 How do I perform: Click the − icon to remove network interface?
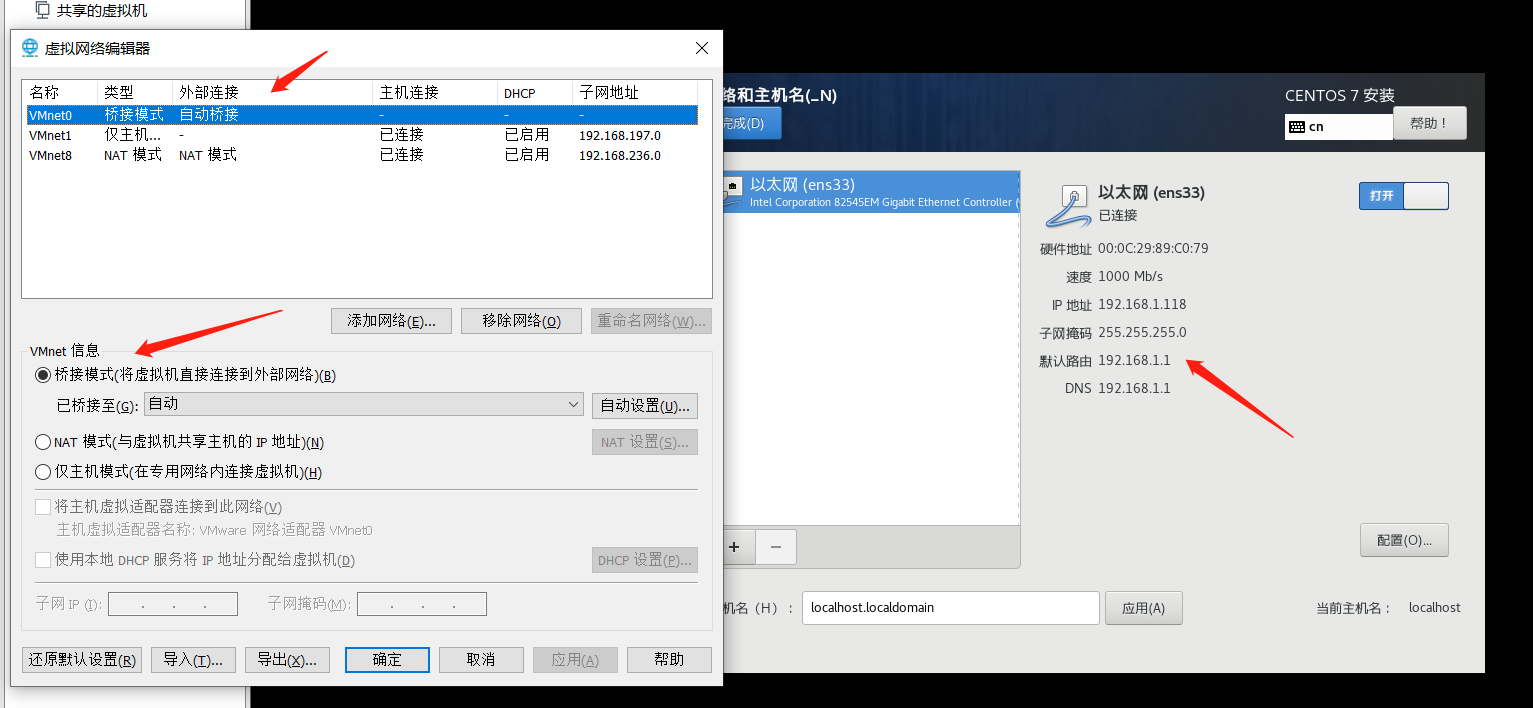click(776, 547)
